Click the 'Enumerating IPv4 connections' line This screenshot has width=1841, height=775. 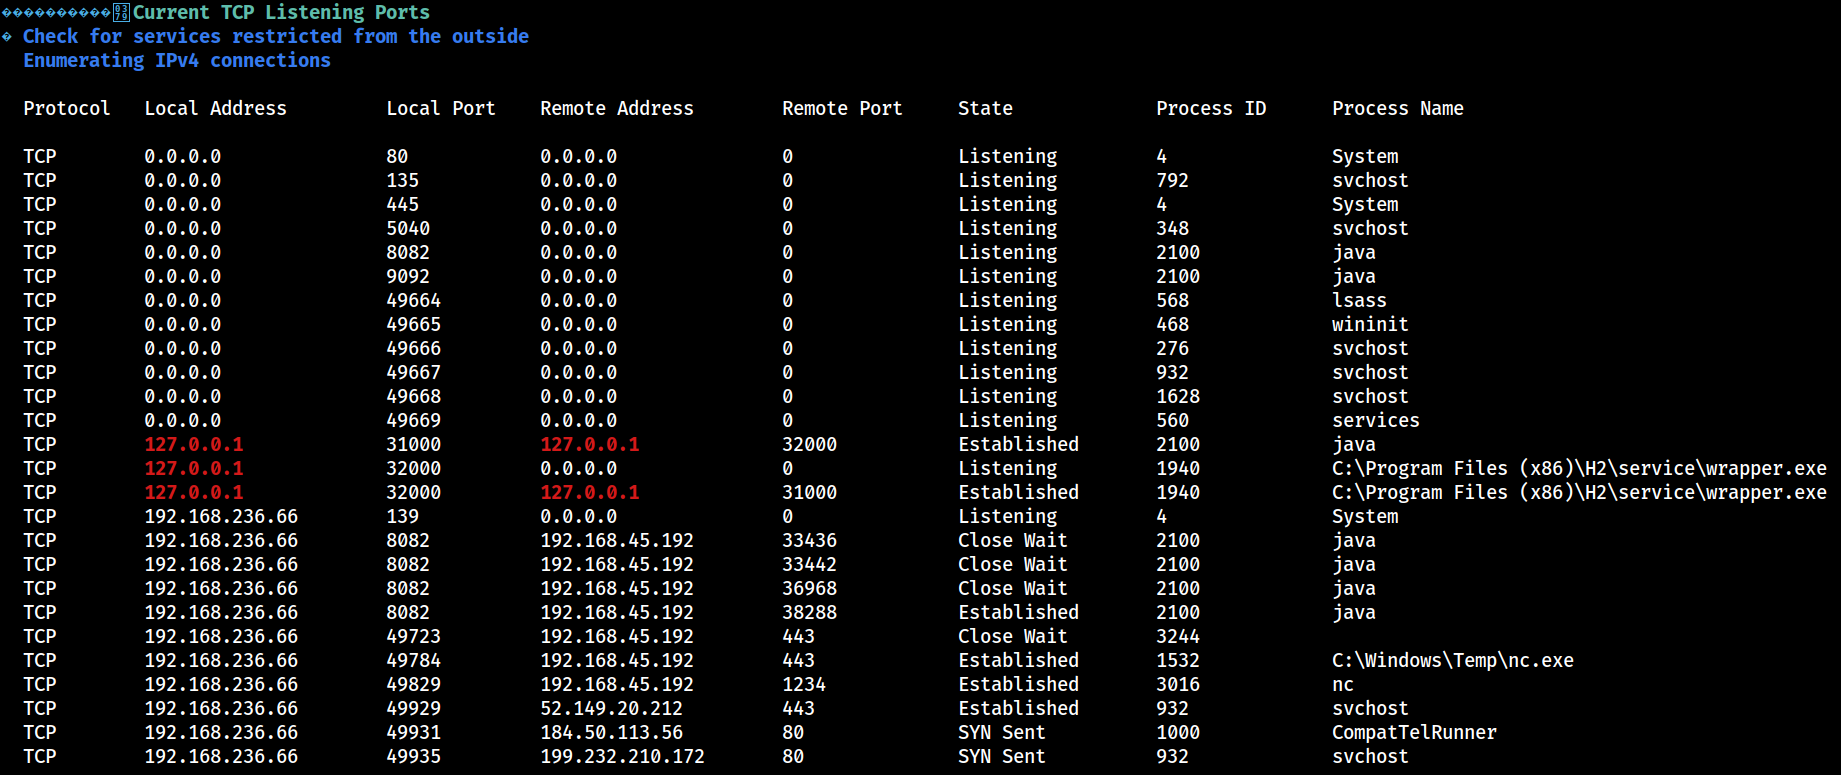(x=177, y=60)
